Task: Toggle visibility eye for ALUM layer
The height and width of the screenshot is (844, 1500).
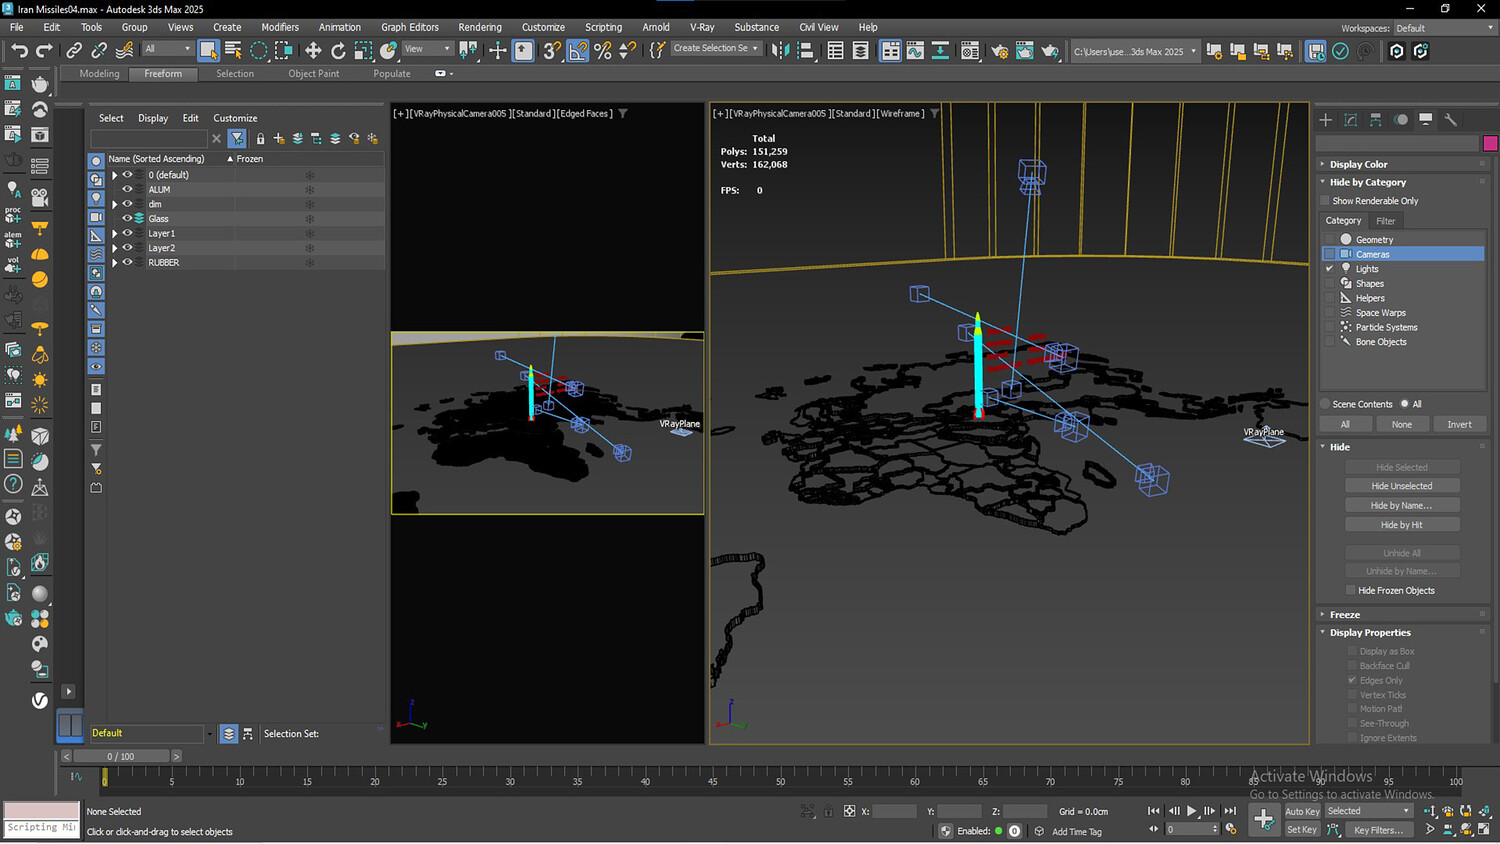Action: coord(127,189)
